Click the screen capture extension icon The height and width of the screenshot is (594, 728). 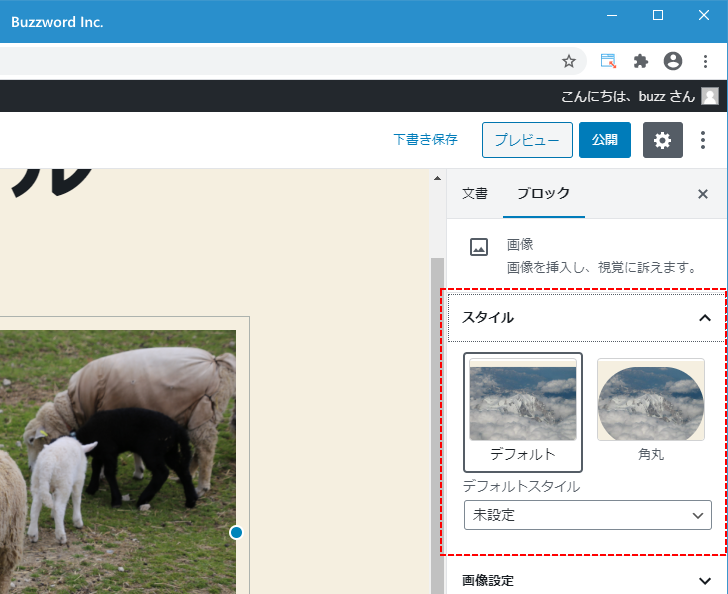click(x=608, y=61)
